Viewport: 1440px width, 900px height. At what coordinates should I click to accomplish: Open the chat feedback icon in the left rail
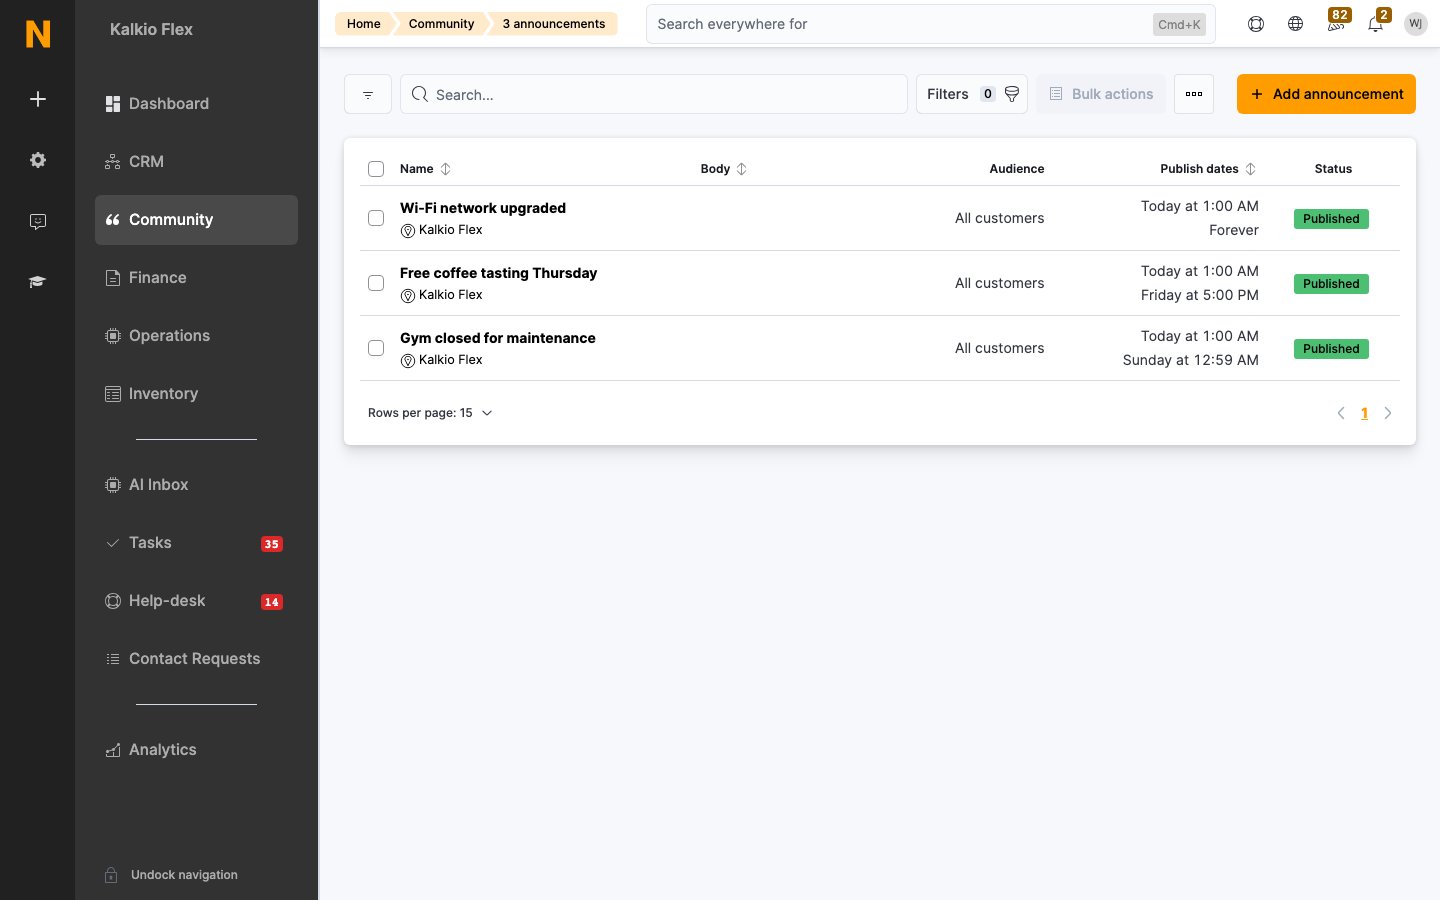point(37,221)
